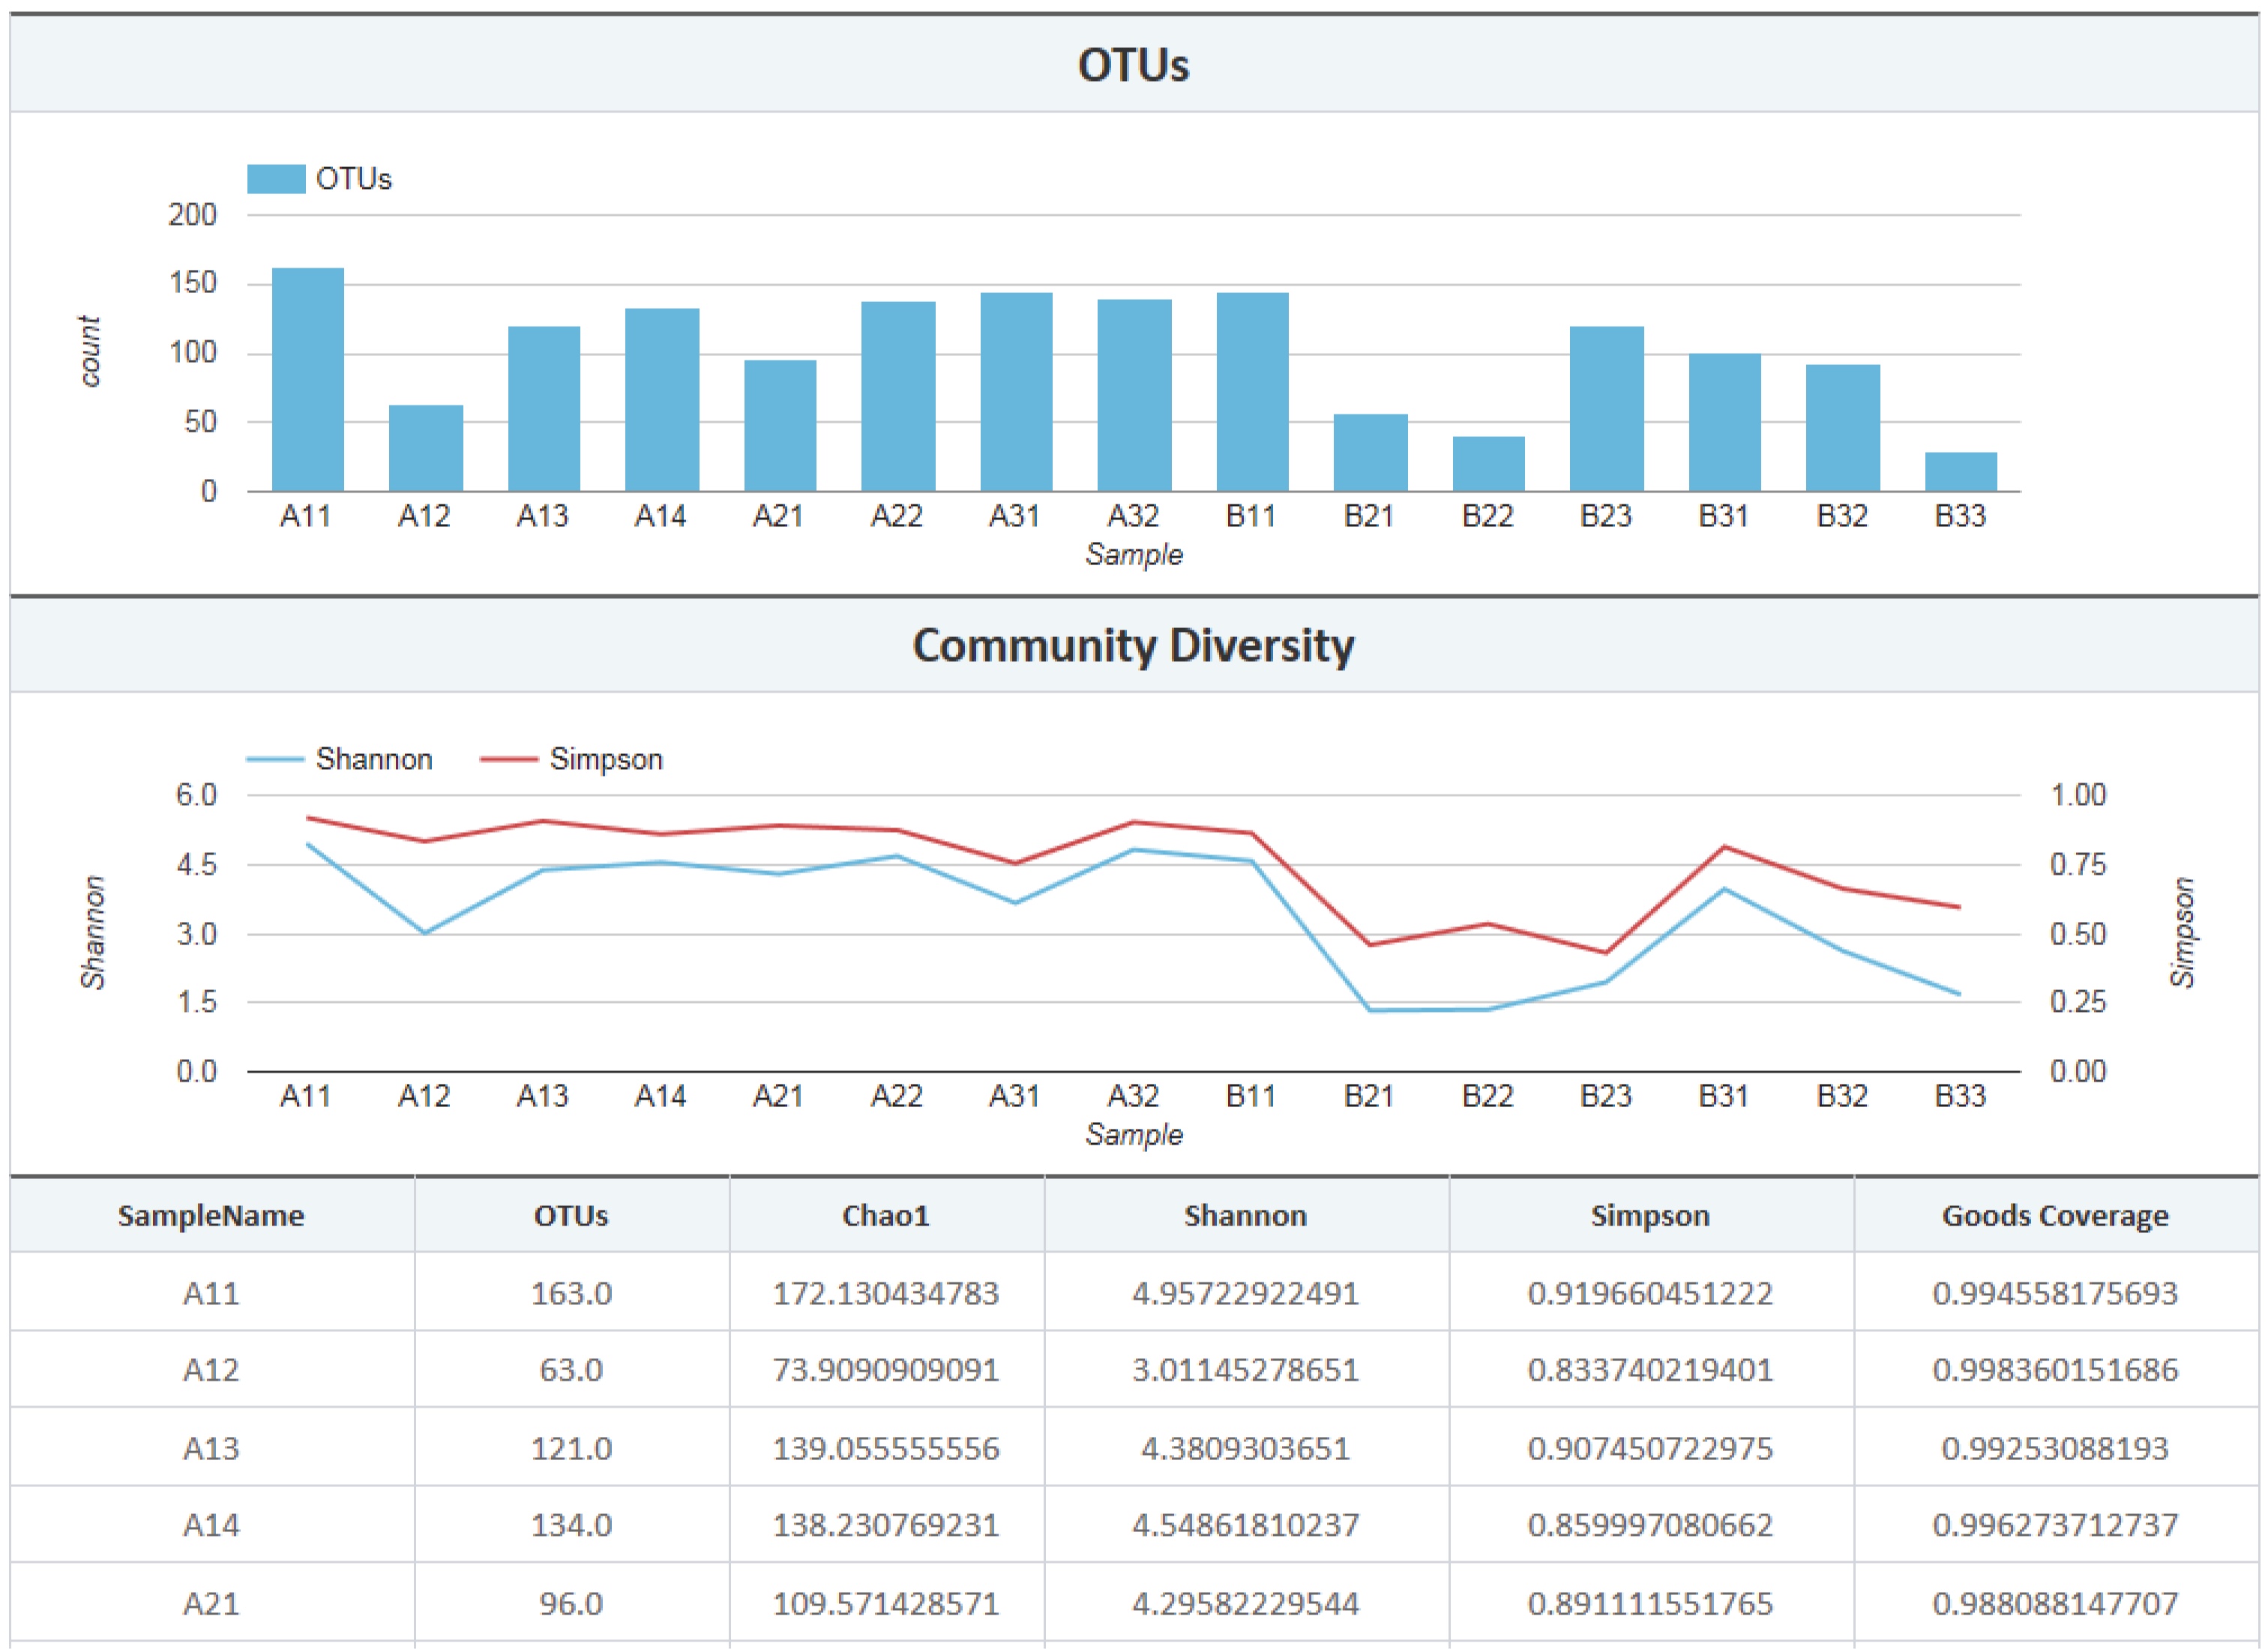Click the OTUs panel title
Screen dimensions: 2268x1649
1133,65
